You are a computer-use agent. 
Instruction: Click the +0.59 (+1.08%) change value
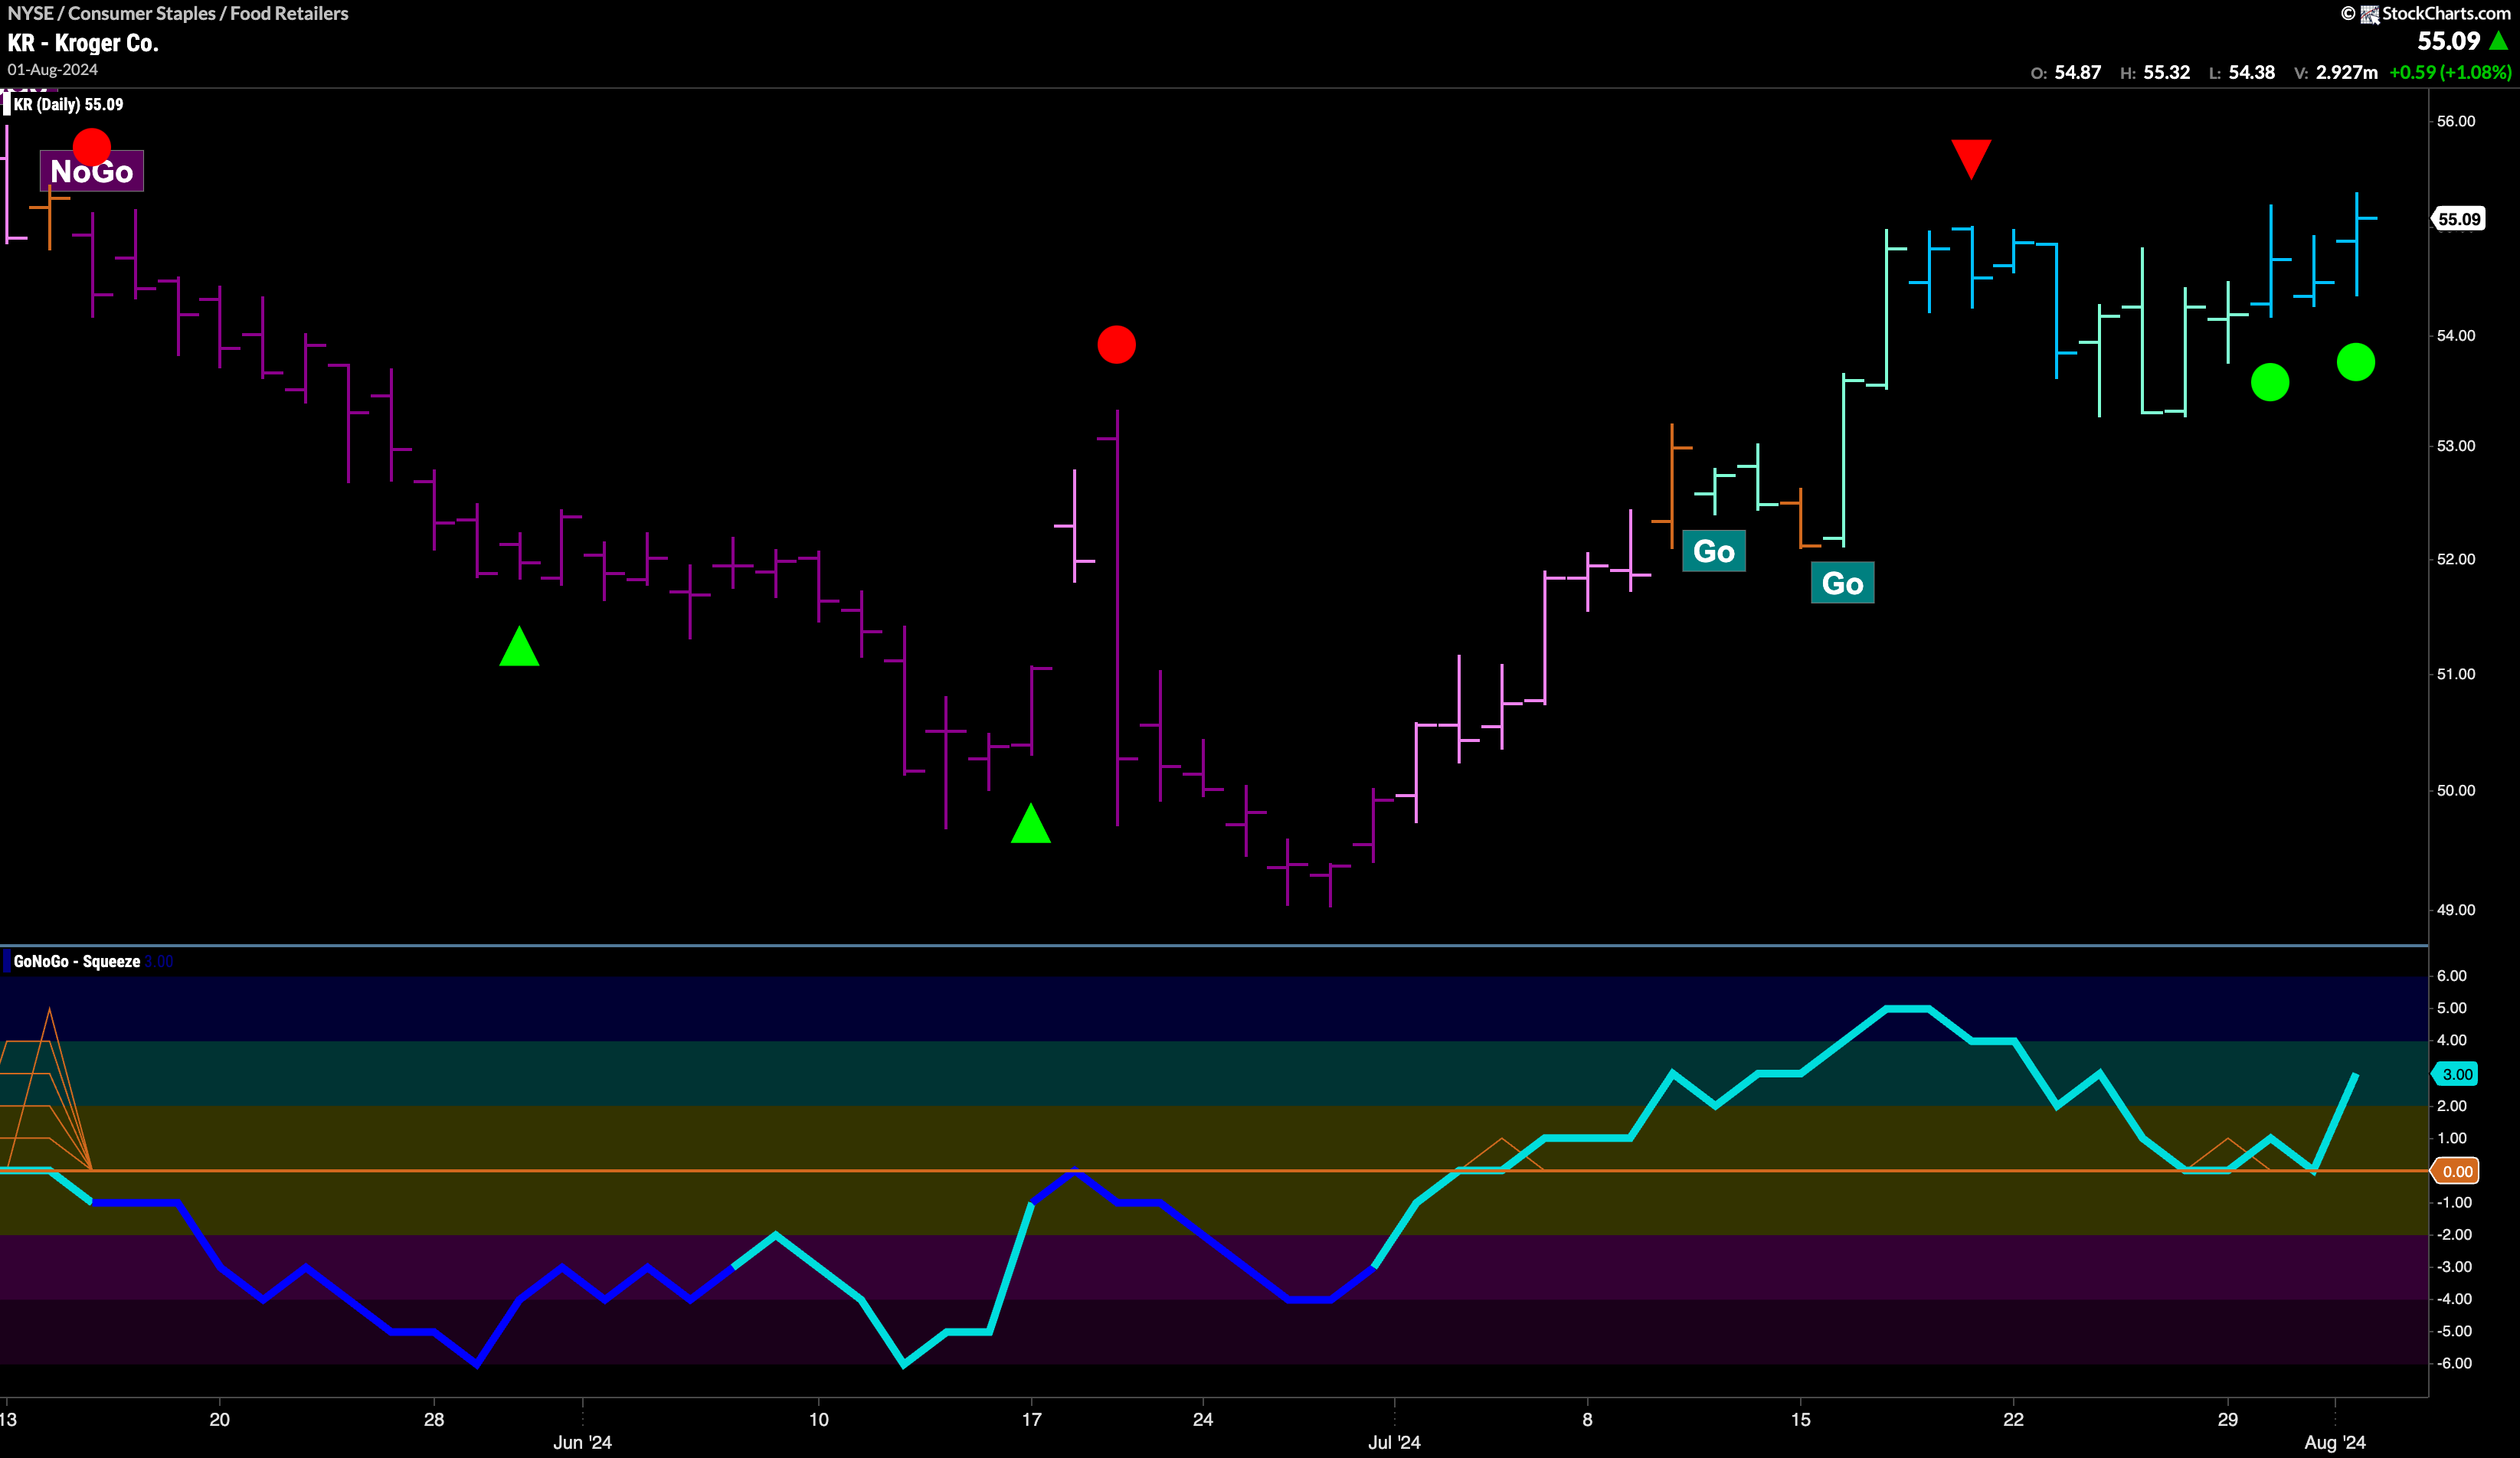pyautogui.click(x=2450, y=72)
